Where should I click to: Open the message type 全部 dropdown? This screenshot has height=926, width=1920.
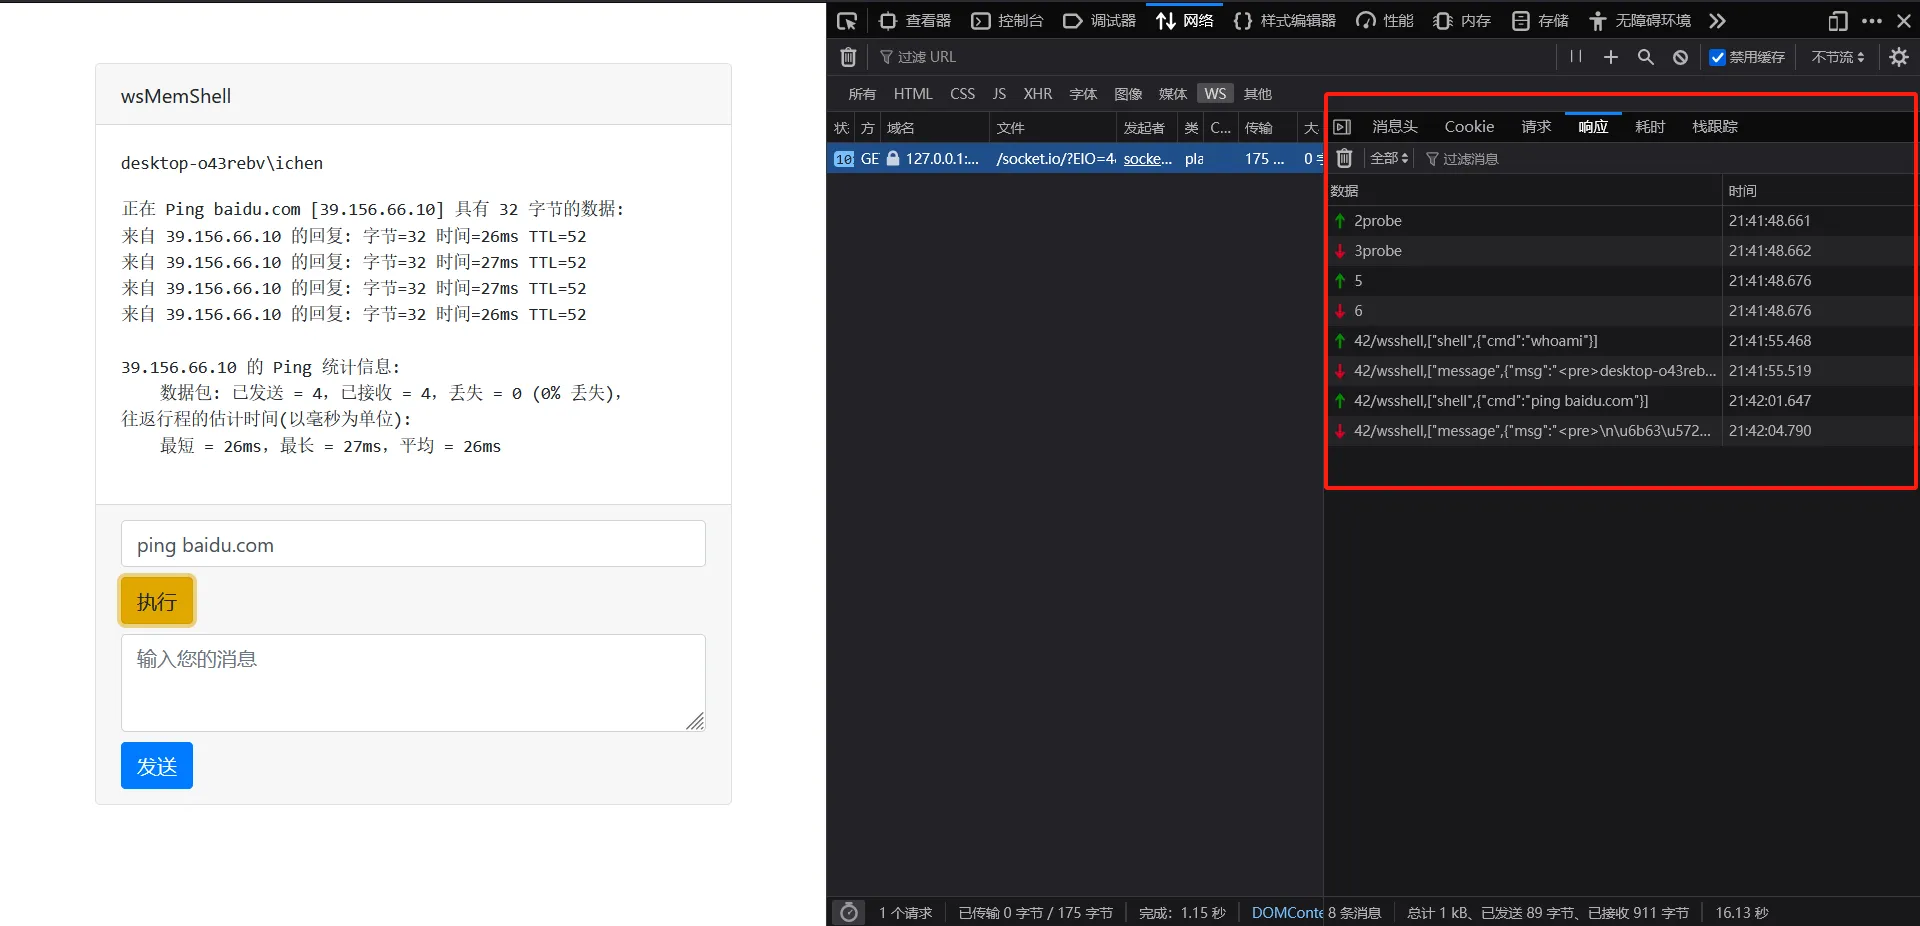tap(1389, 159)
